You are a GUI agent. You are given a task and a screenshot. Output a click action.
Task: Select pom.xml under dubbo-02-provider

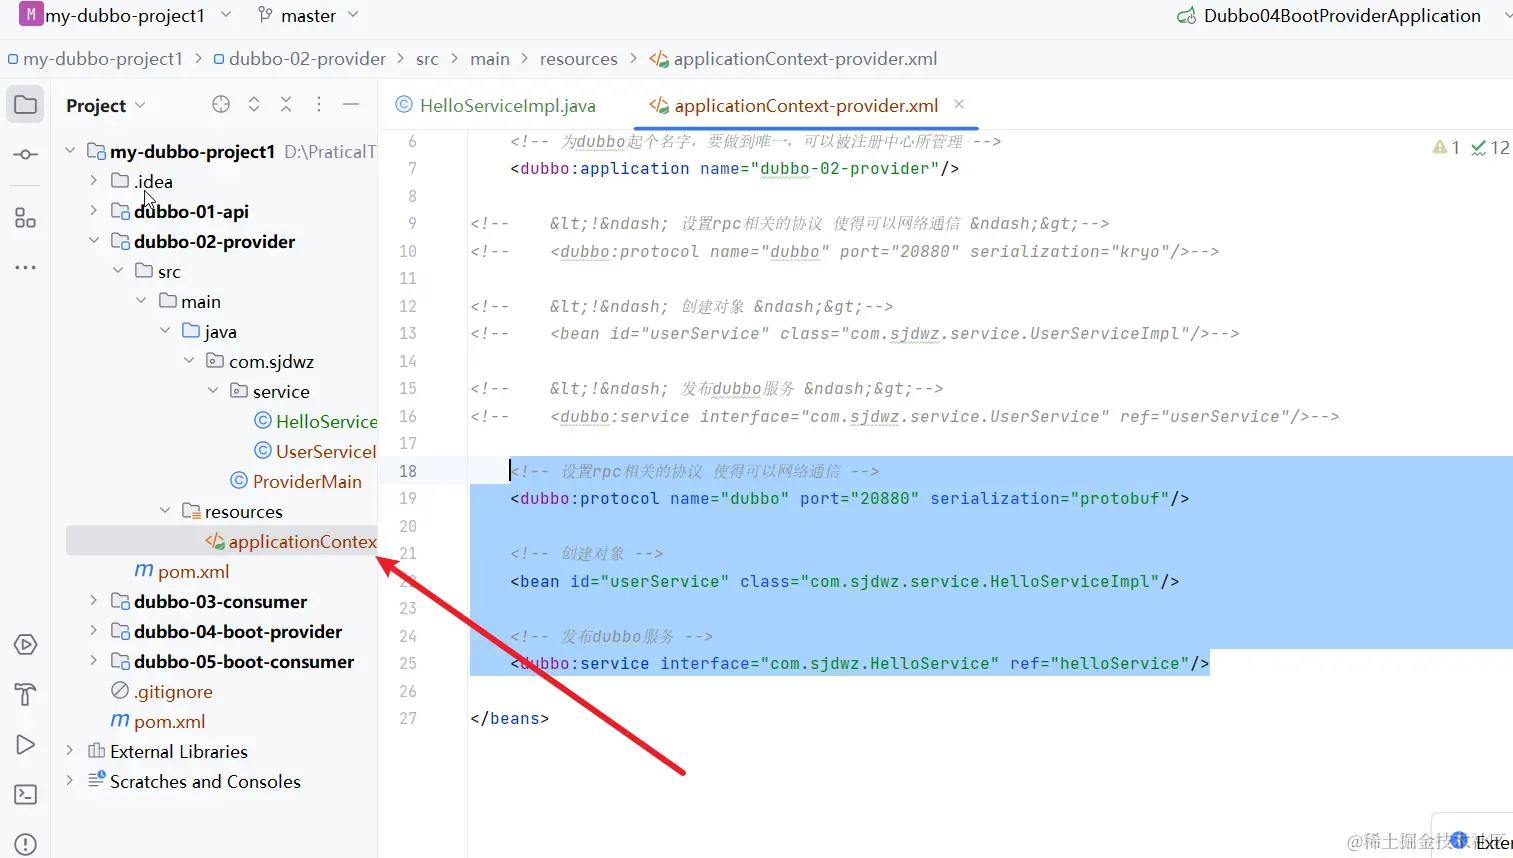pyautogui.click(x=182, y=571)
